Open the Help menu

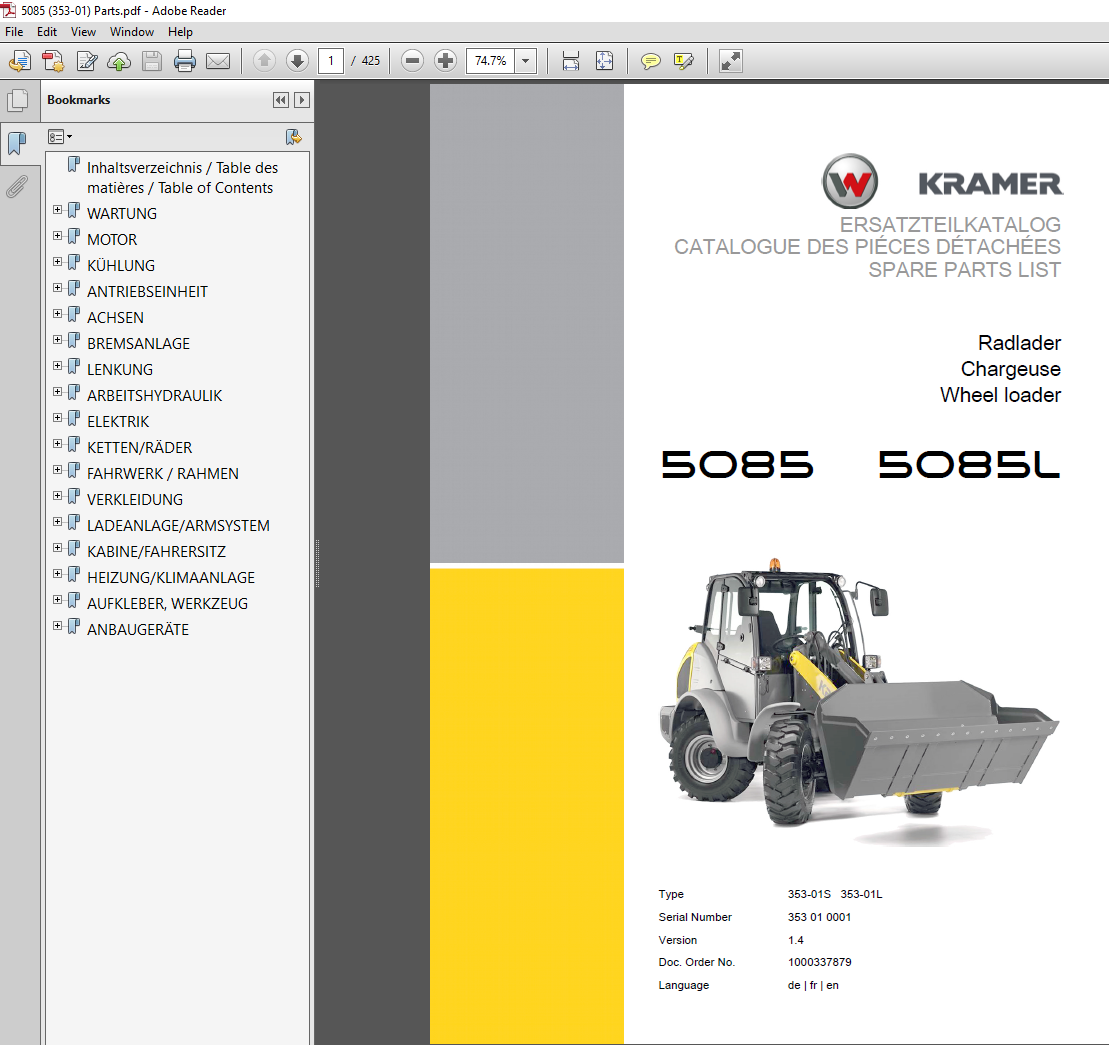(180, 32)
